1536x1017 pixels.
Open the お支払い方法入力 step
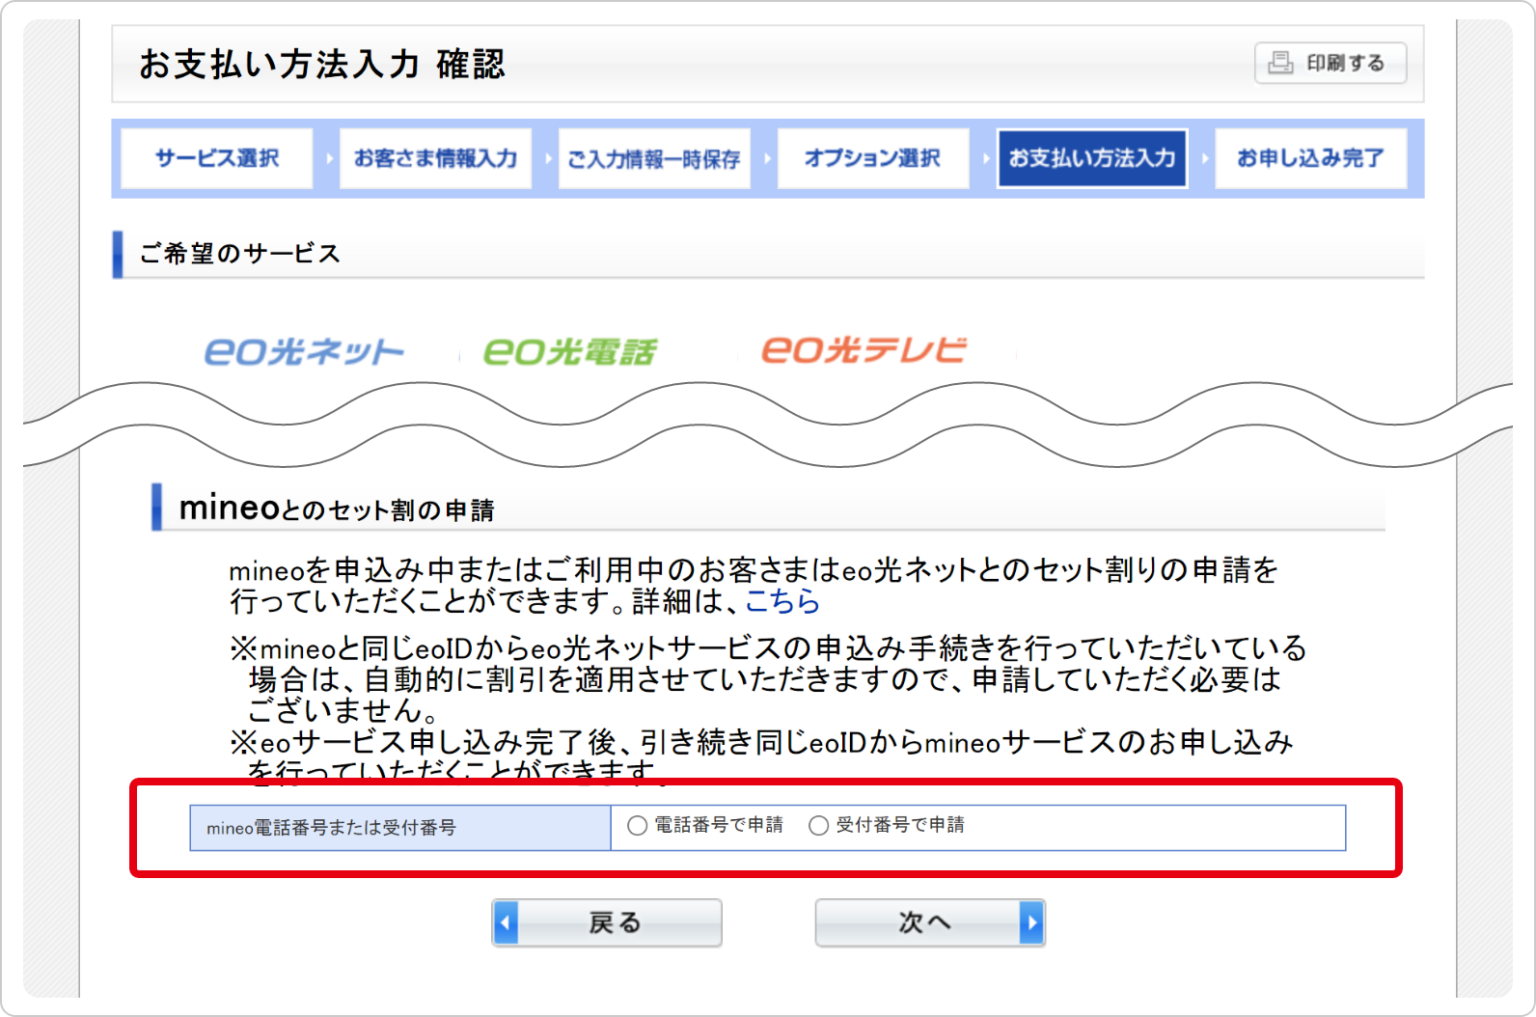1092,158
